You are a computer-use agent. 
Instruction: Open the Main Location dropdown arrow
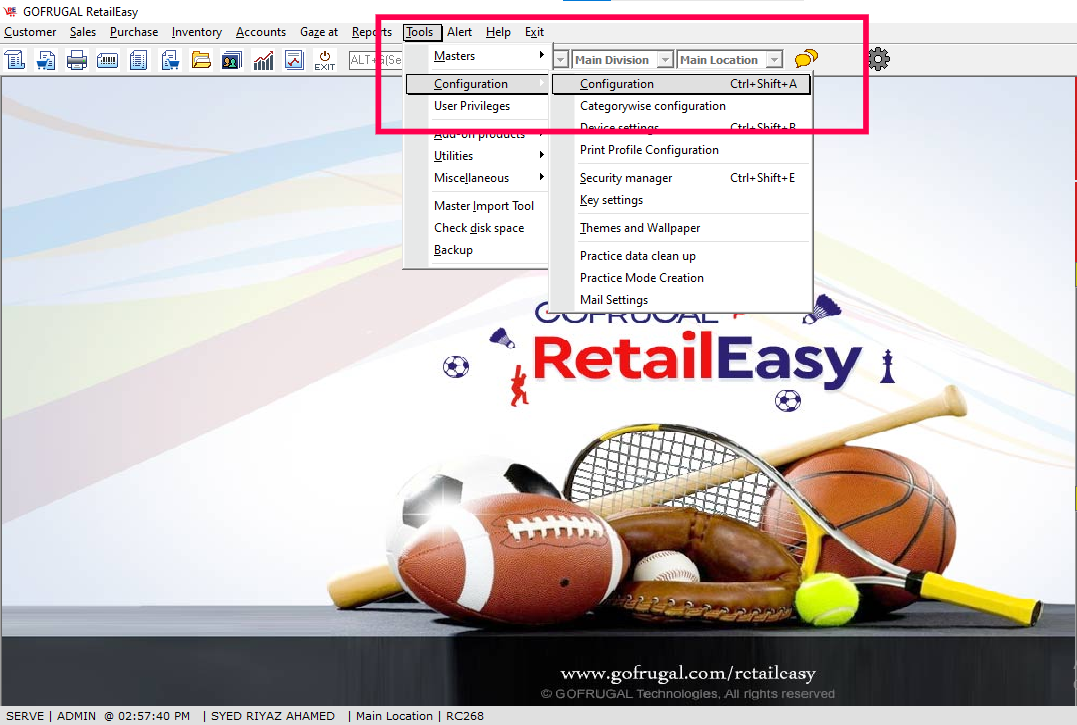click(x=774, y=60)
